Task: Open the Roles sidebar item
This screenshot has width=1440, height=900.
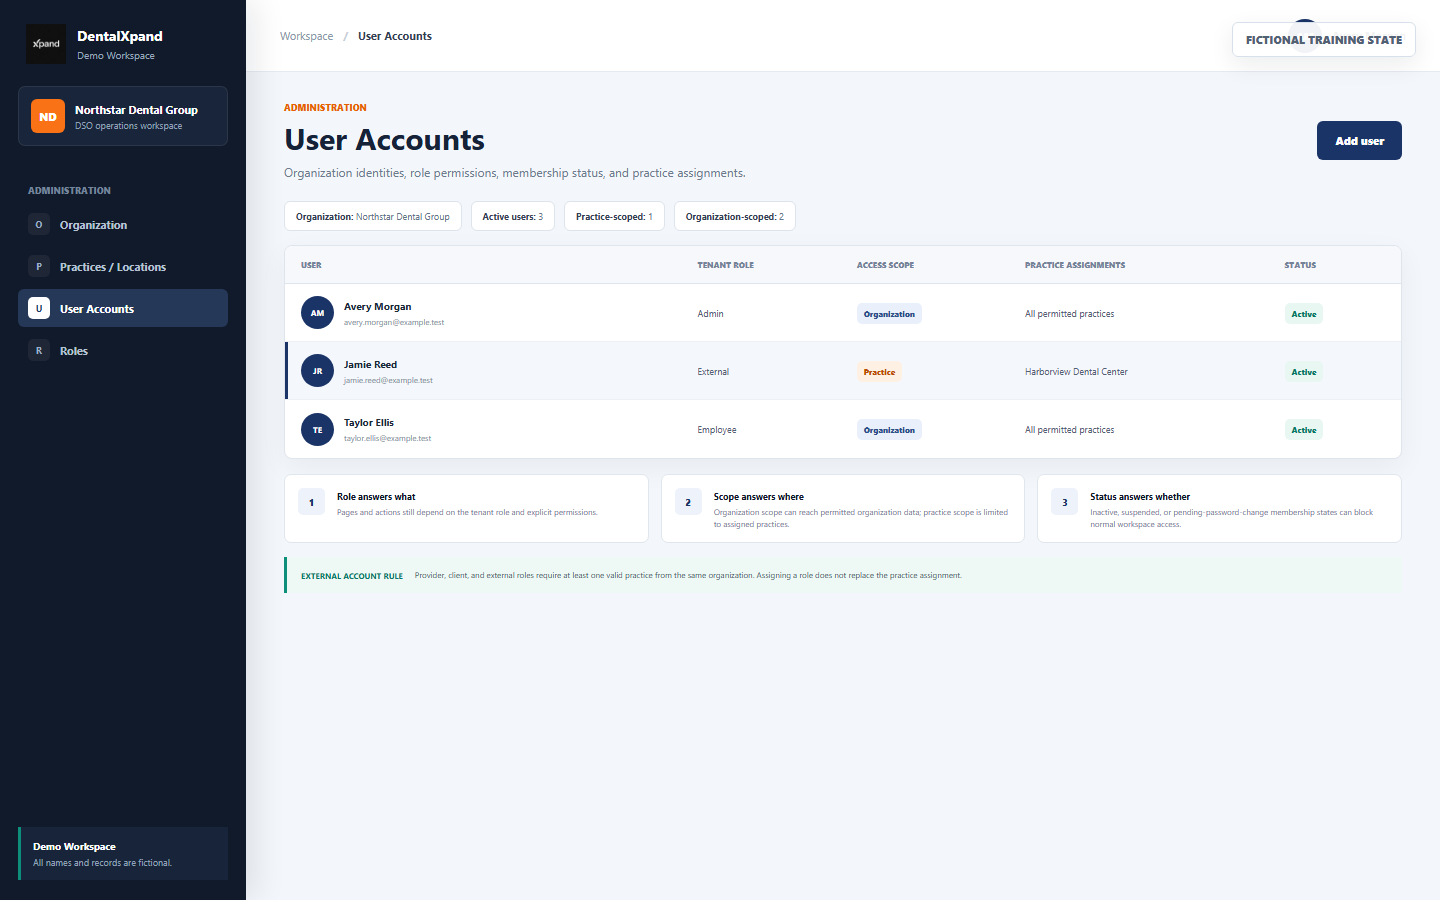Action: (123, 351)
